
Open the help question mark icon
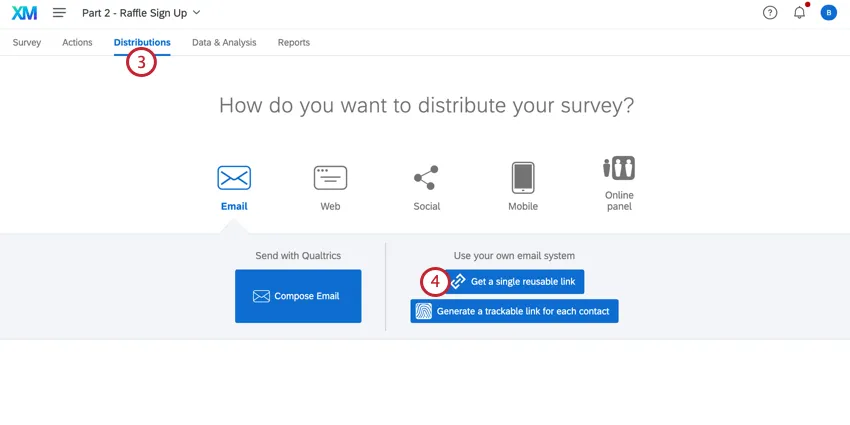point(770,13)
